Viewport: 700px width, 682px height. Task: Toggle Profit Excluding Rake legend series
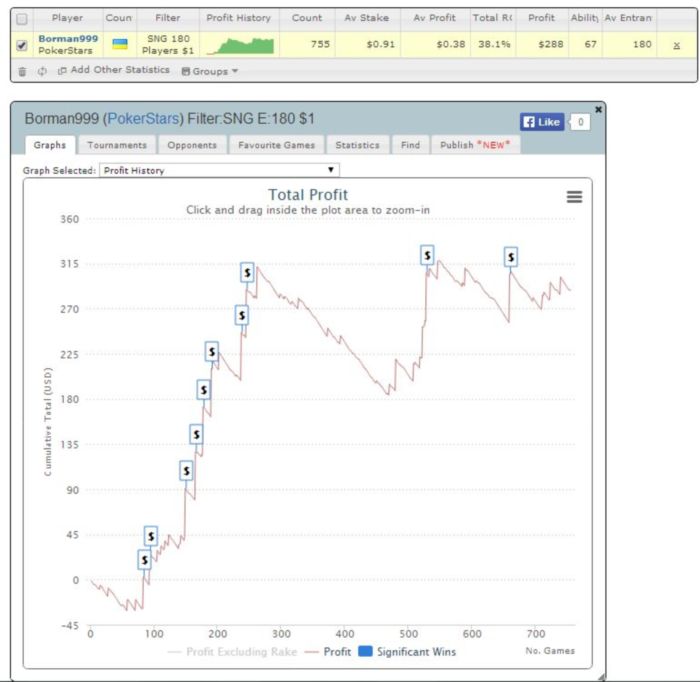point(232,652)
